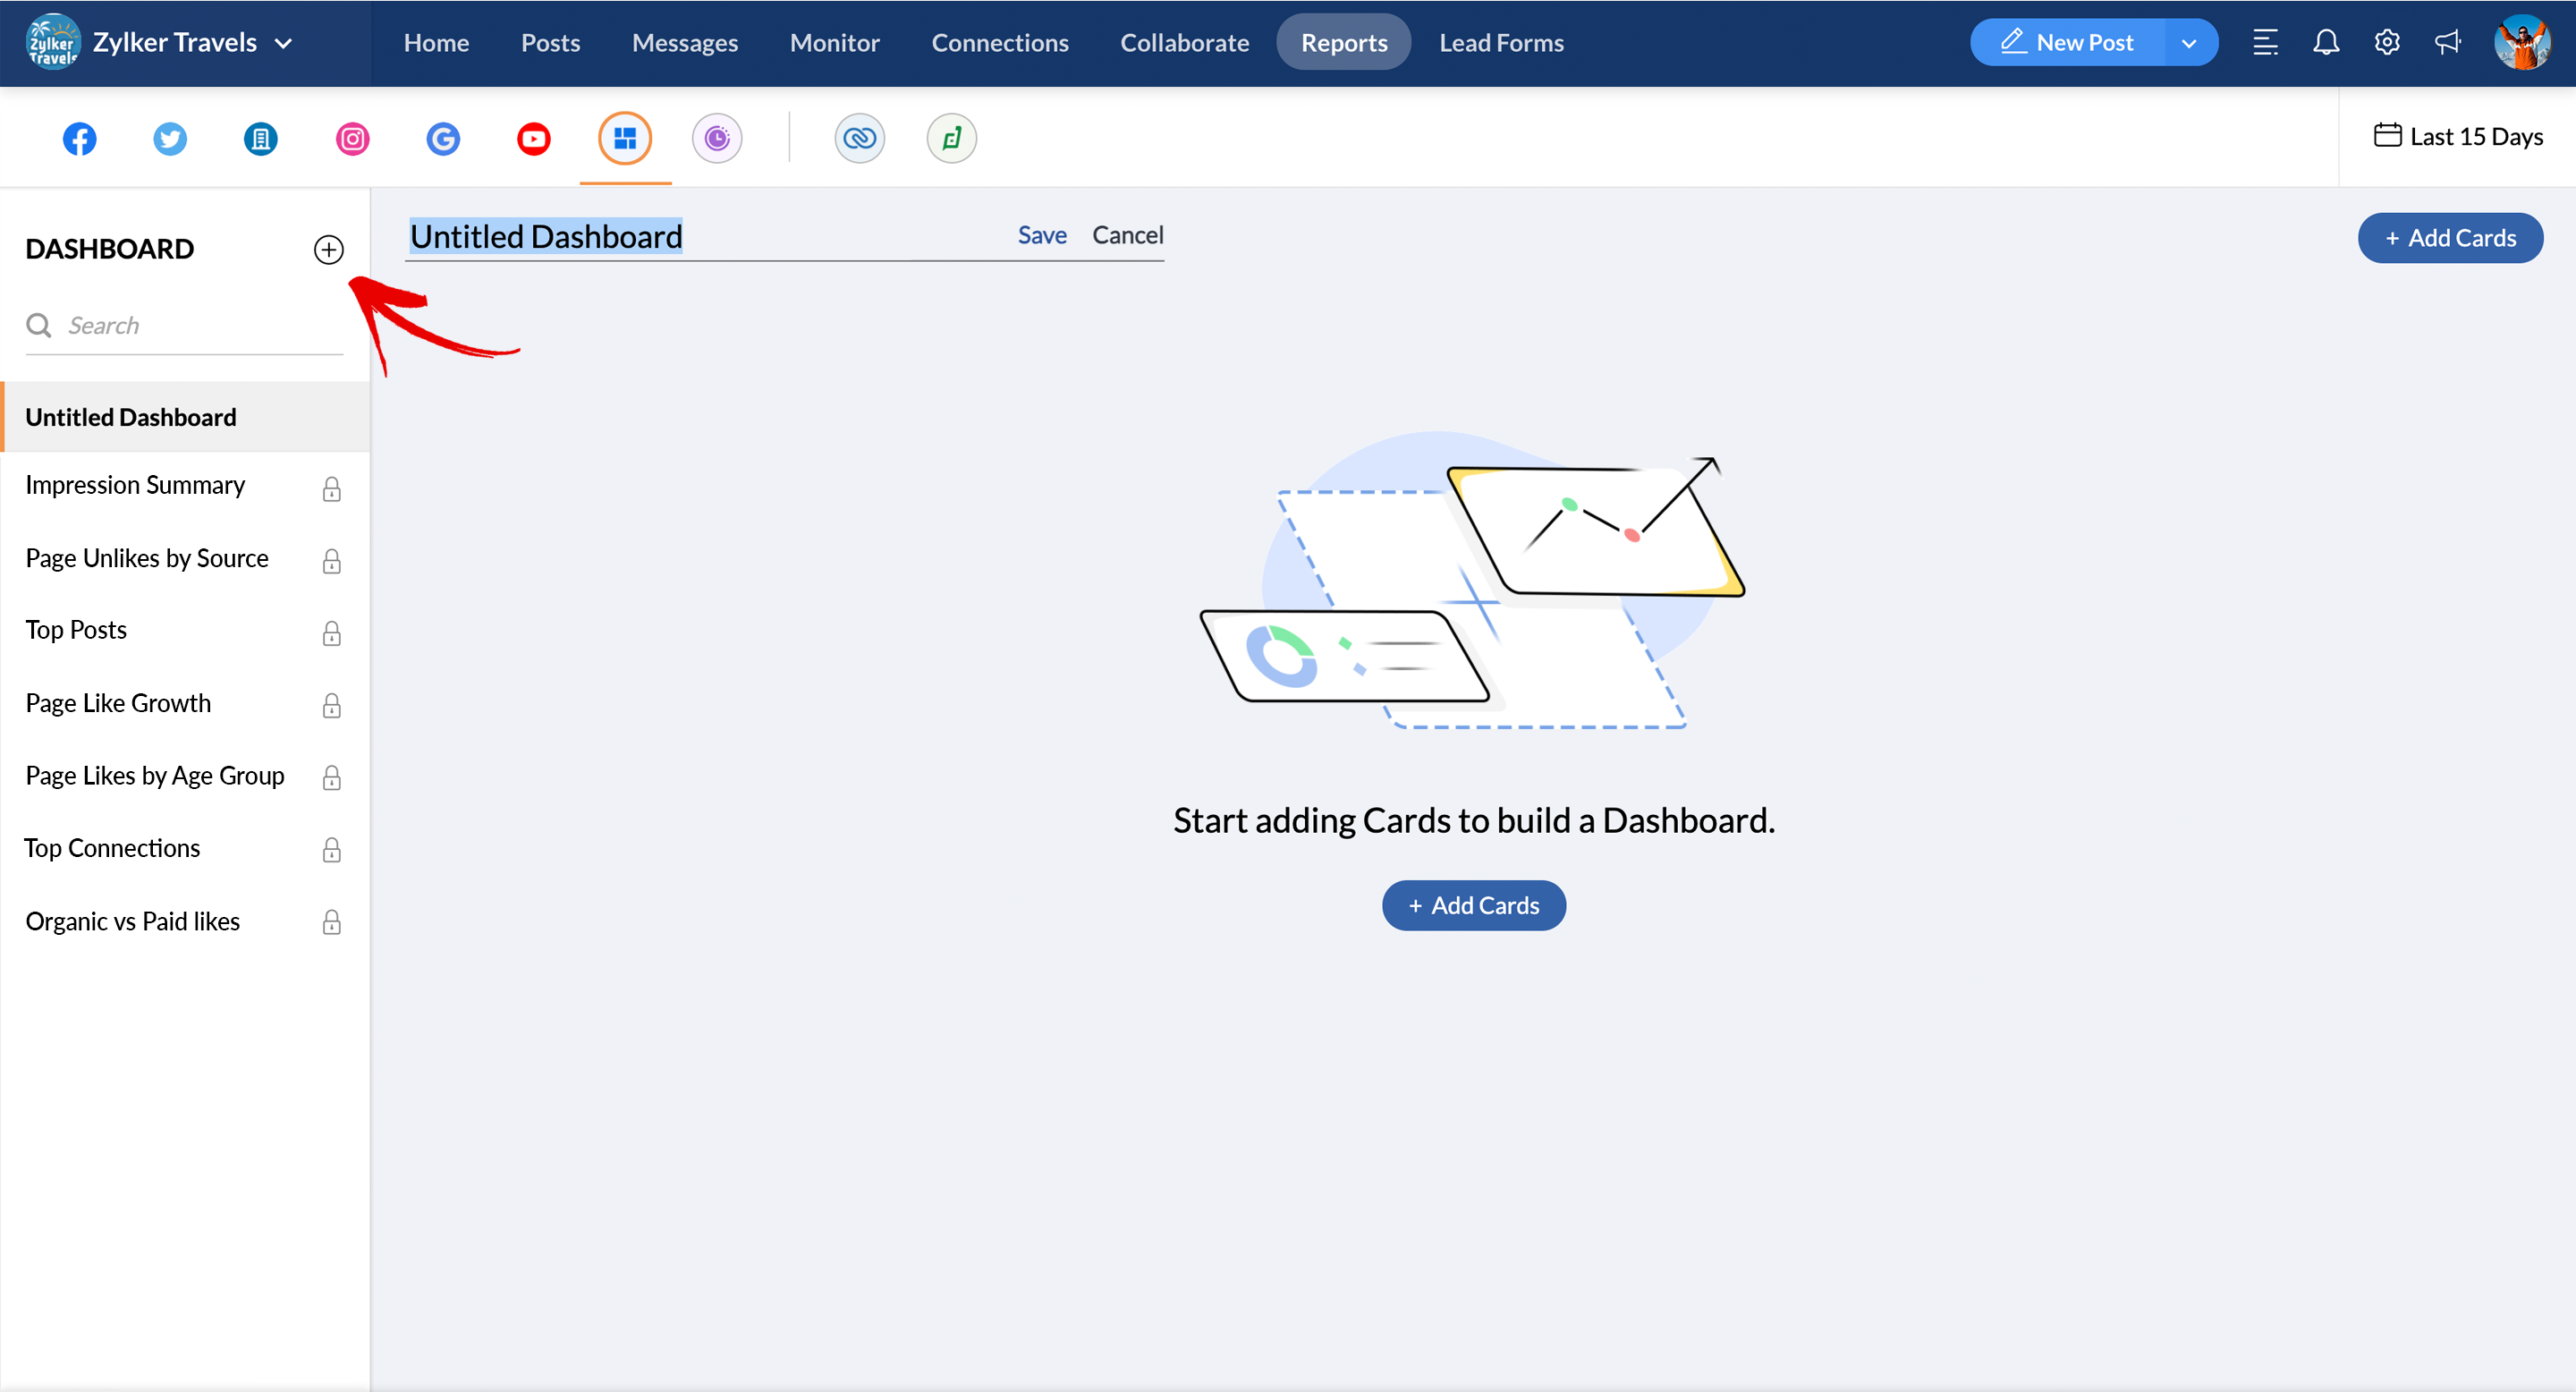Click Add Cards button below illustration
Viewport: 2576px width, 1392px height.
point(1474,905)
